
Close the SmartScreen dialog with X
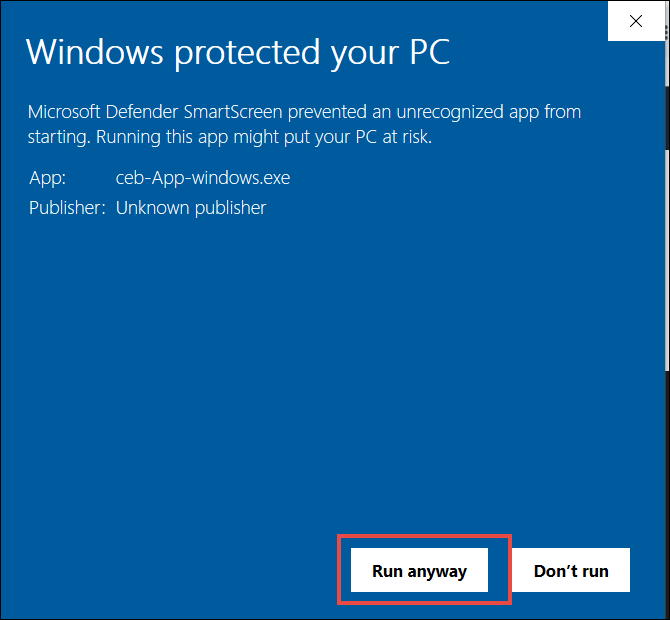(636, 21)
